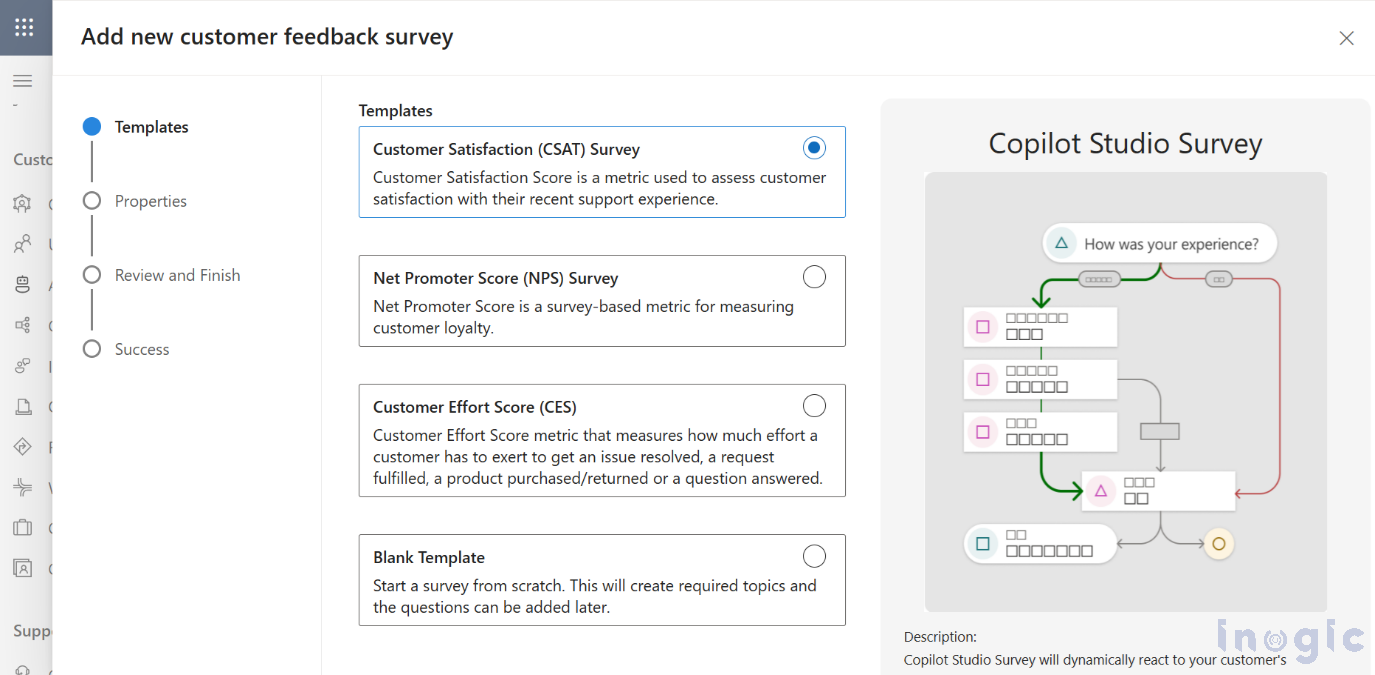The height and width of the screenshot is (675, 1375).
Task: Toggle the hamburger navigation menu
Action: click(x=23, y=81)
